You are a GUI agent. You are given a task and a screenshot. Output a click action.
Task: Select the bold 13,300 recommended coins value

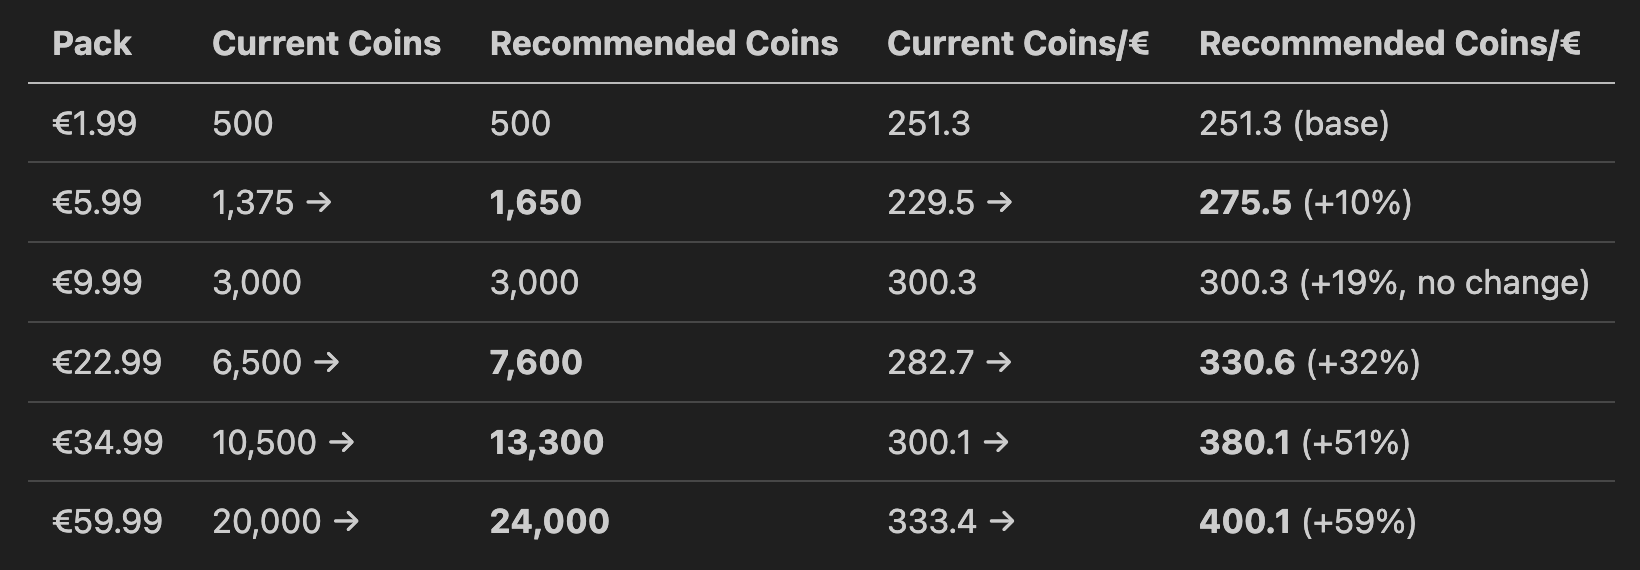tap(547, 442)
